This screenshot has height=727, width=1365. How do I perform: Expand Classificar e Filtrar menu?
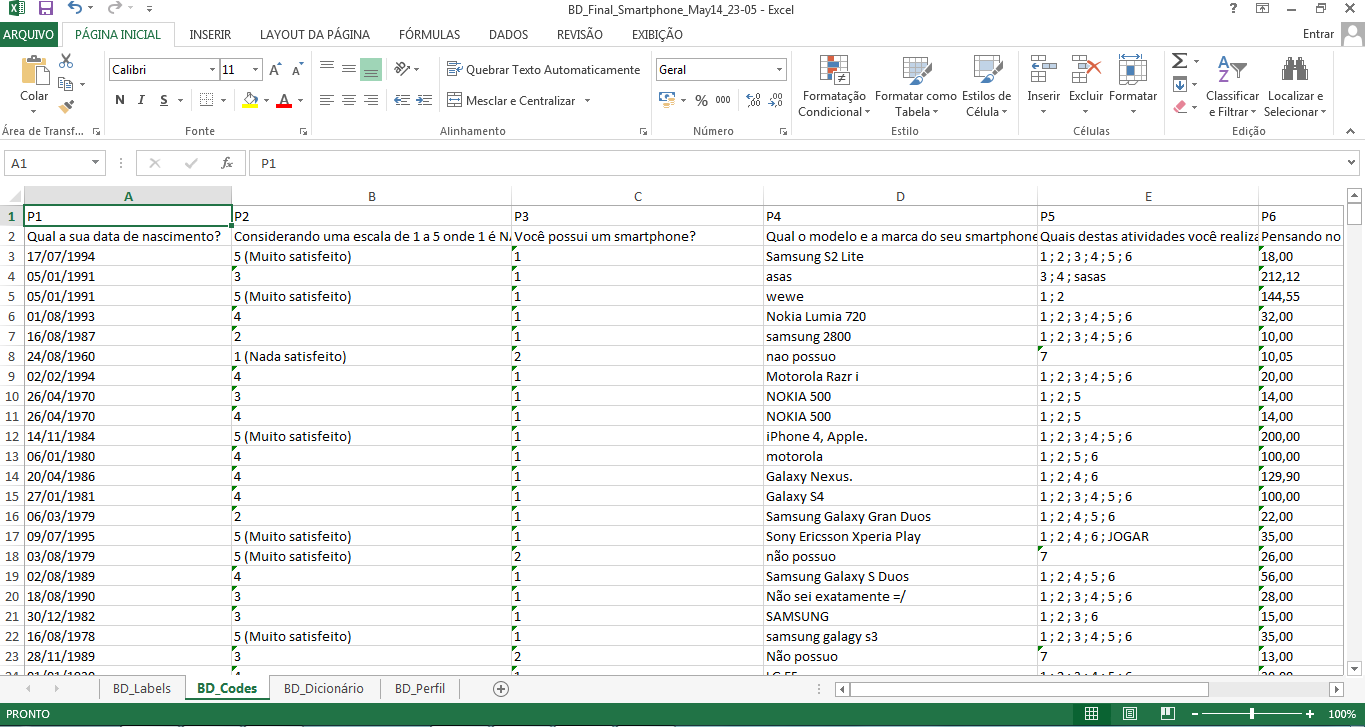[x=1233, y=86]
